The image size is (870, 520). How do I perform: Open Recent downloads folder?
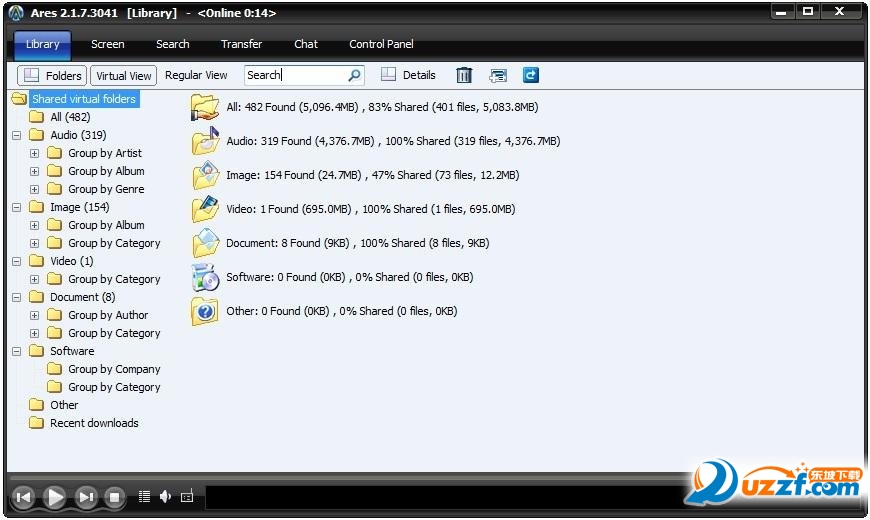[x=94, y=423]
